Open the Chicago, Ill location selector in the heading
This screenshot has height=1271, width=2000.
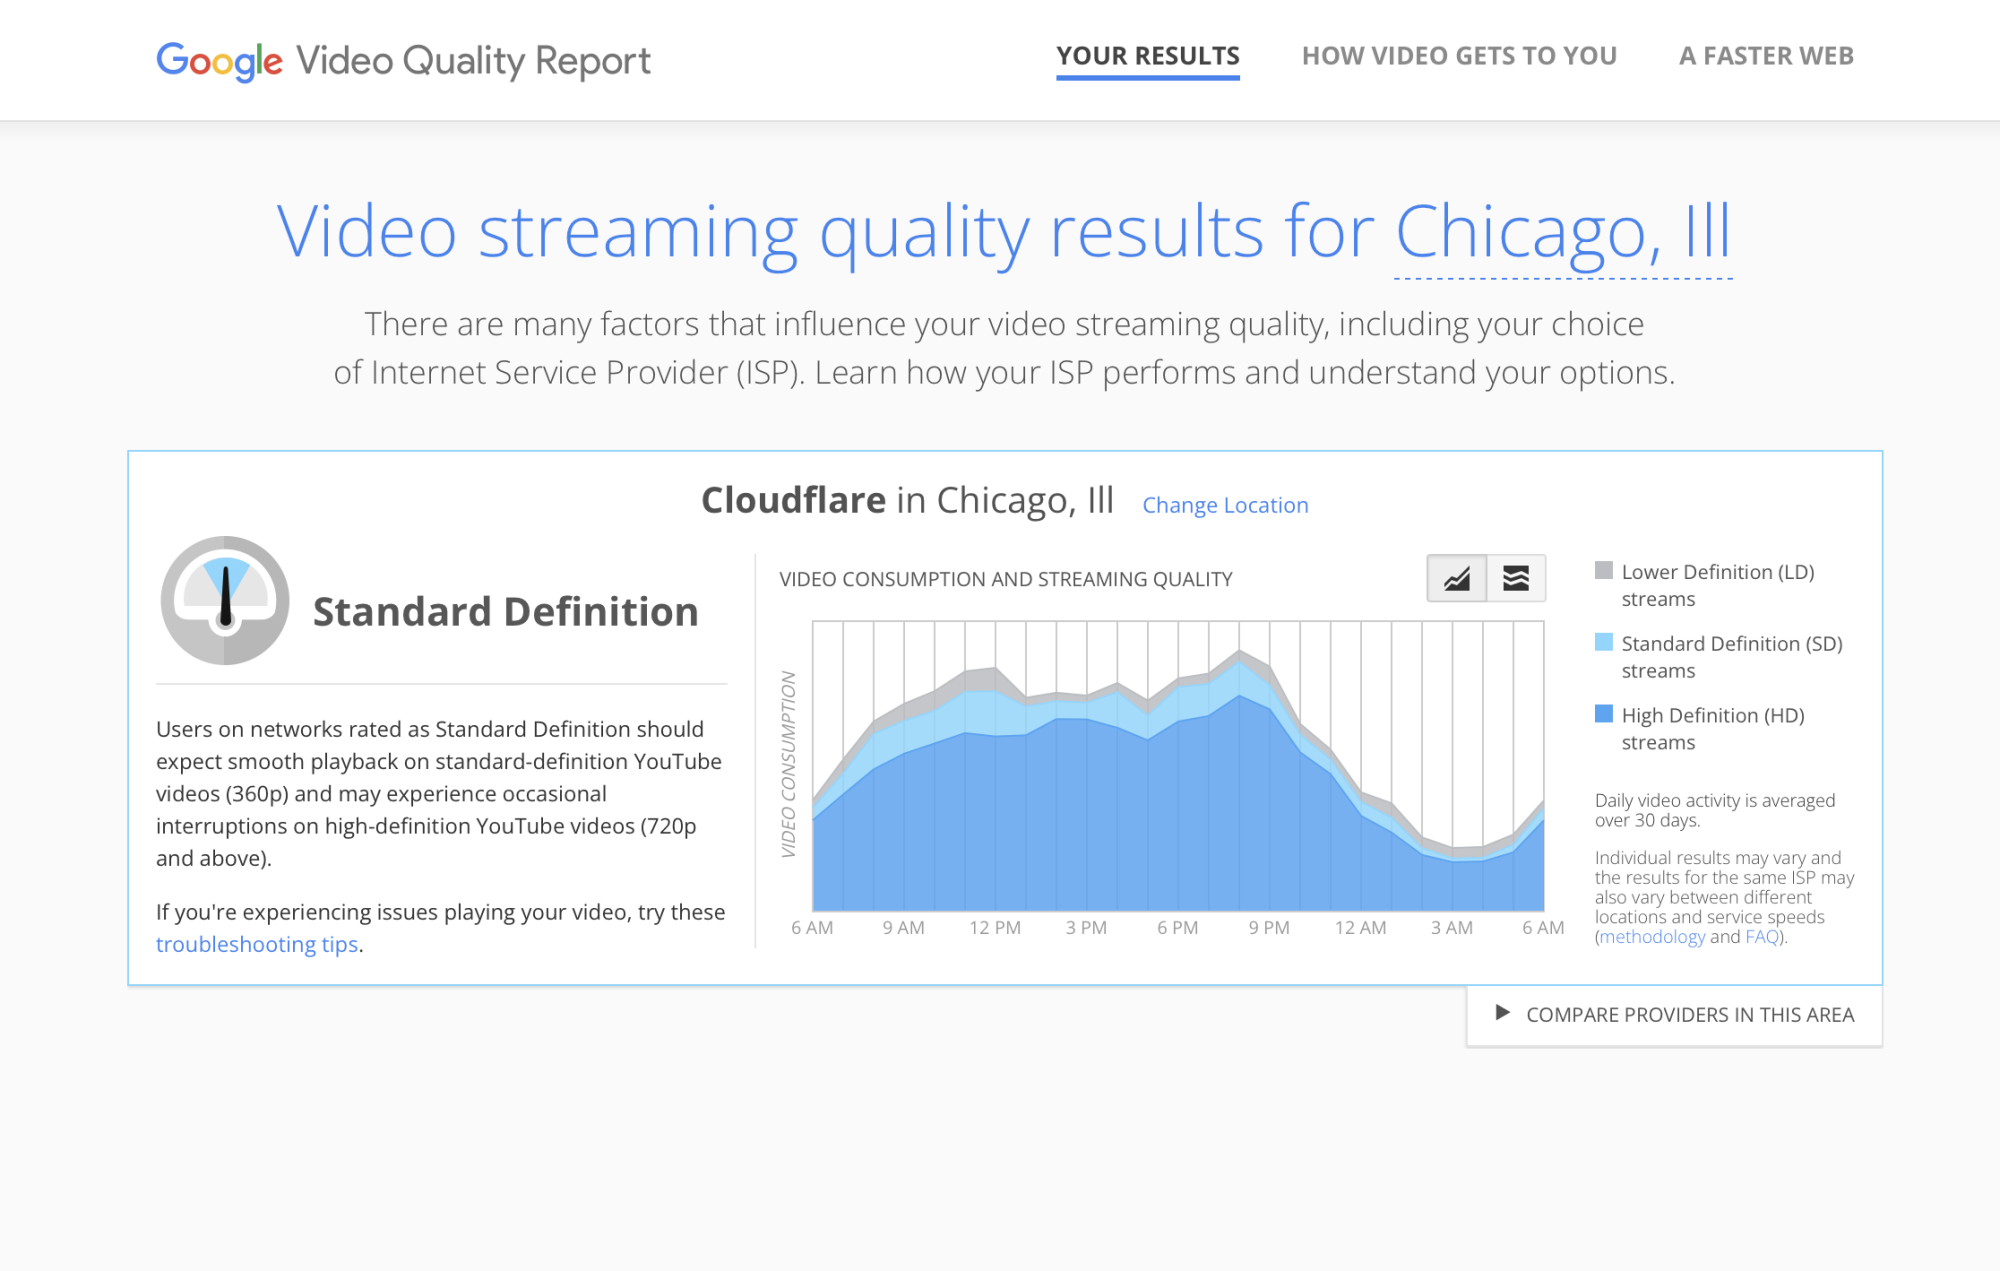pos(1562,233)
